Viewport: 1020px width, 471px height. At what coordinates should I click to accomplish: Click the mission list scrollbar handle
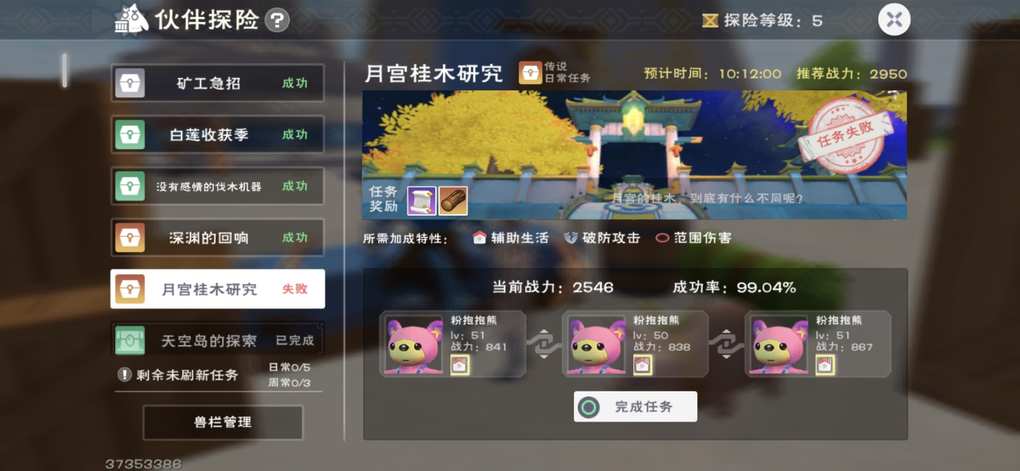(x=64, y=70)
